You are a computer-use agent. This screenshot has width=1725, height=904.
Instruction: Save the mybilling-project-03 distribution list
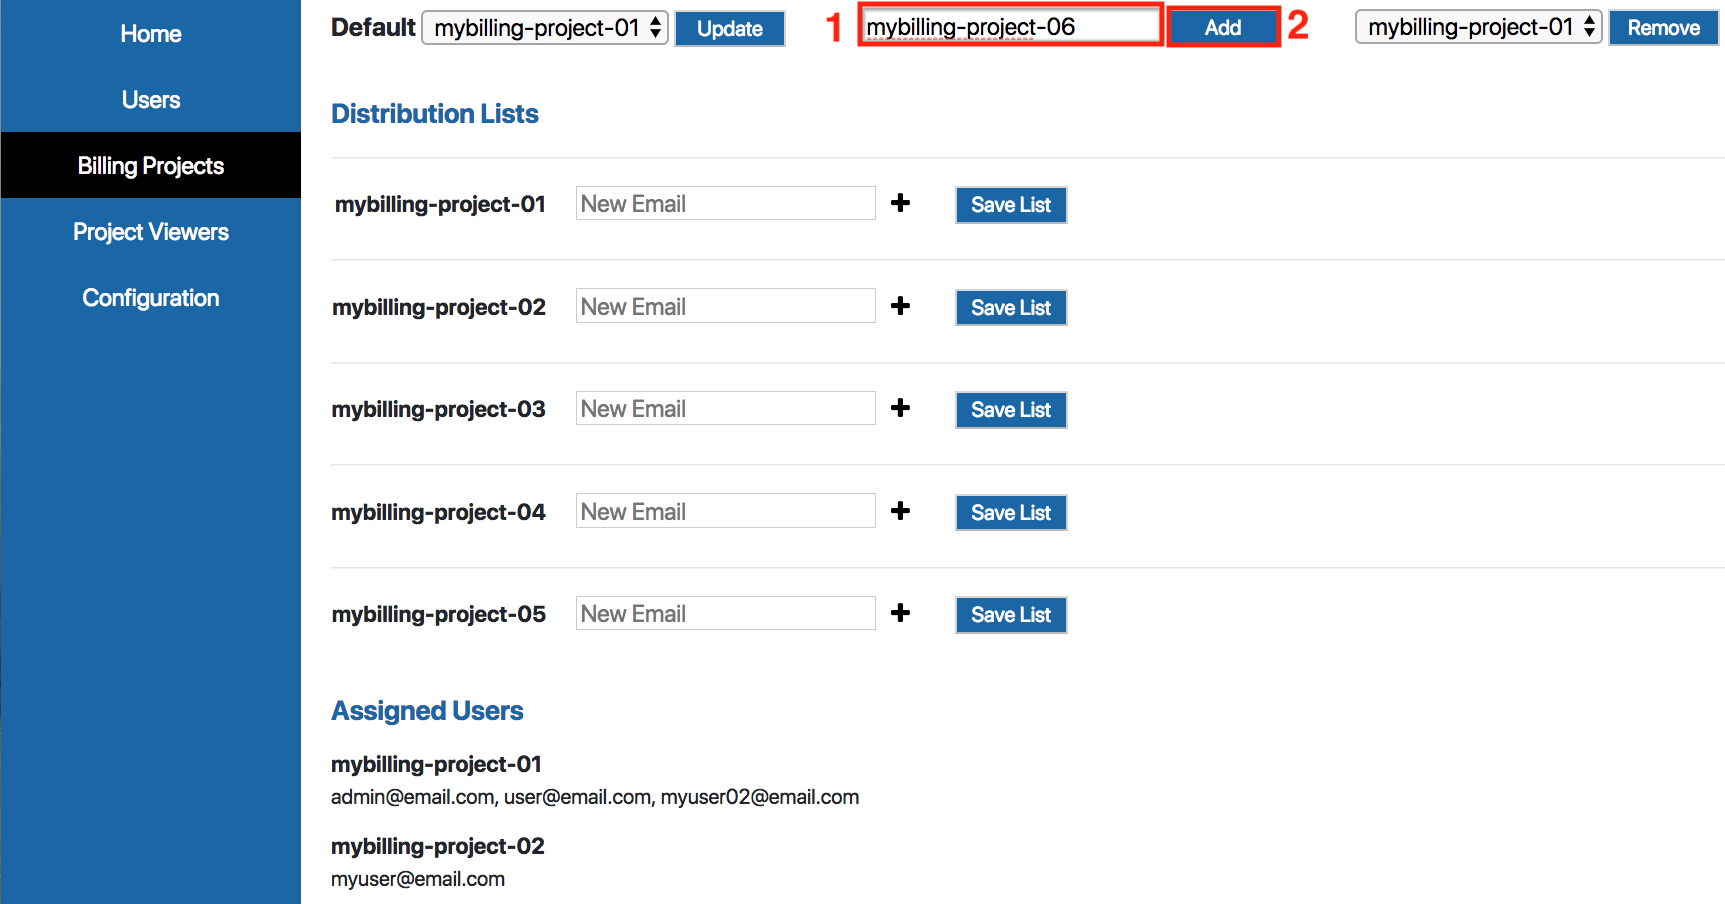coord(1010,410)
